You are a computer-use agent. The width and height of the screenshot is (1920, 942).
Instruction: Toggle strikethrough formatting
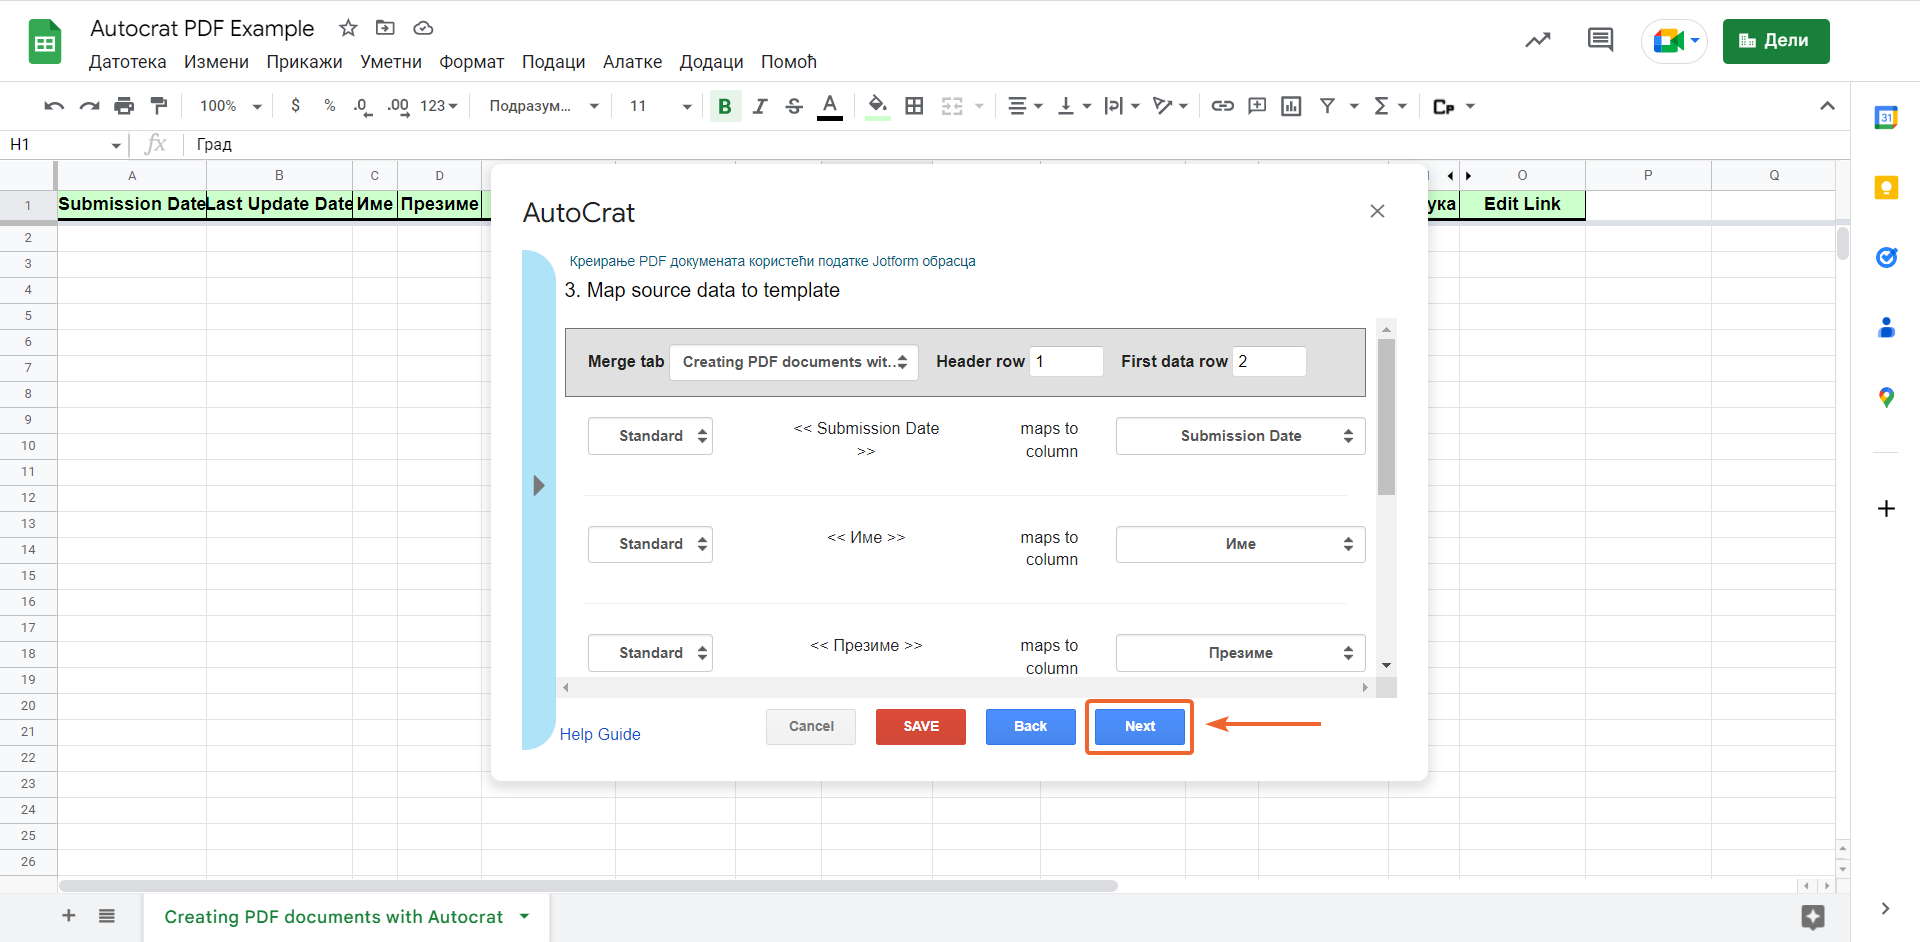794,106
